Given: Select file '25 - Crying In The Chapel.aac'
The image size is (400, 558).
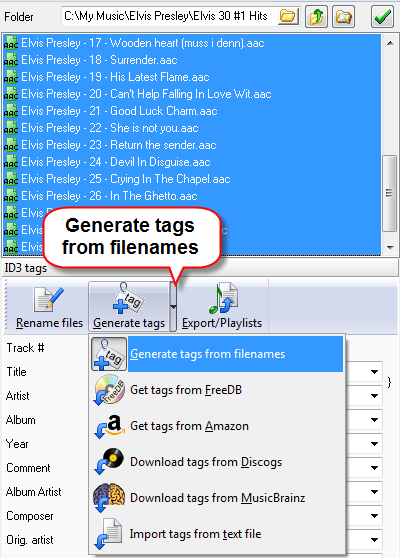Looking at the screenshot, I should (126, 179).
